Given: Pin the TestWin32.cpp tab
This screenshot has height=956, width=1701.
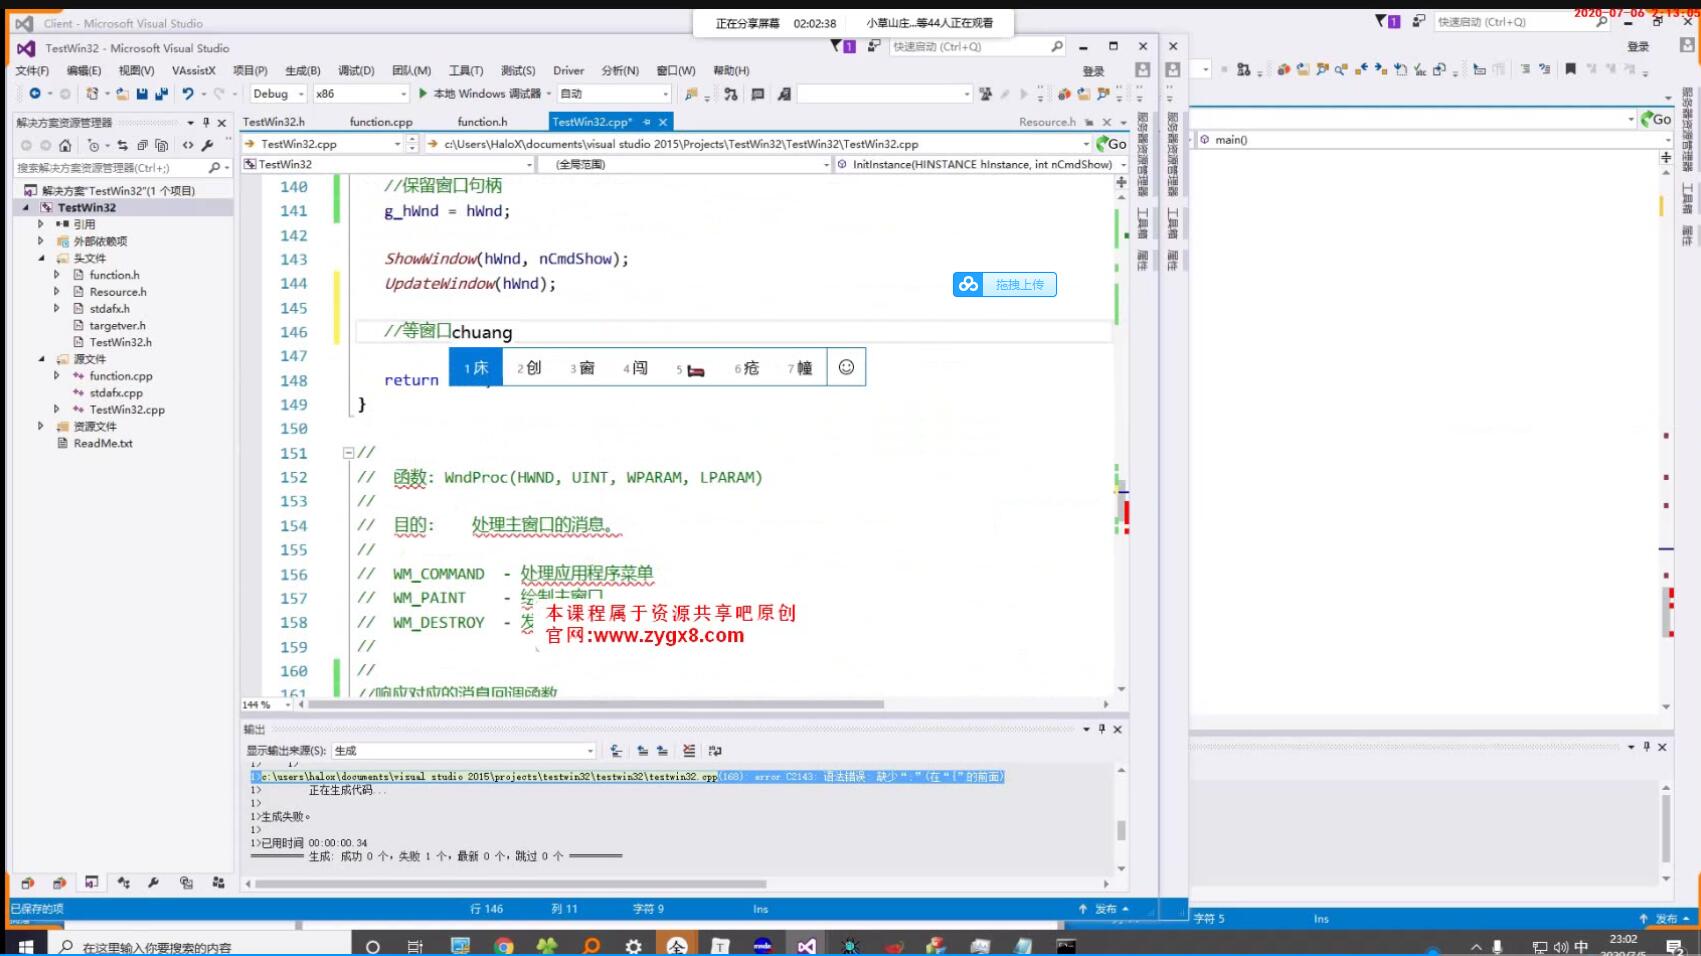Looking at the screenshot, I should 647,121.
